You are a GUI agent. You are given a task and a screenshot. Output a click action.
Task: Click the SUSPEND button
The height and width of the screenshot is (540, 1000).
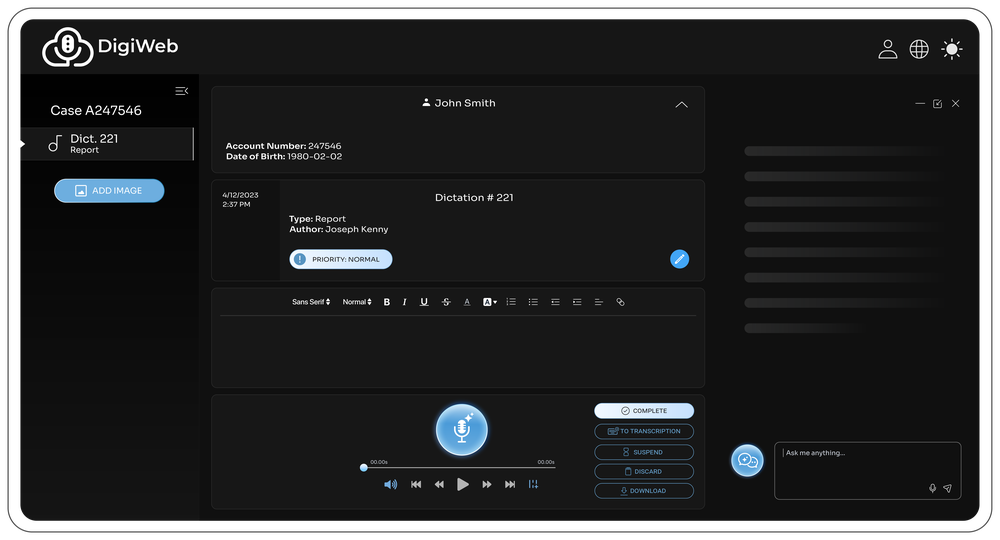[x=644, y=452]
